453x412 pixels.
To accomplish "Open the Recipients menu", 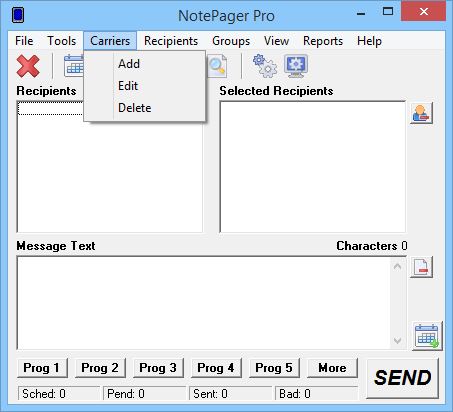I will (x=171, y=41).
